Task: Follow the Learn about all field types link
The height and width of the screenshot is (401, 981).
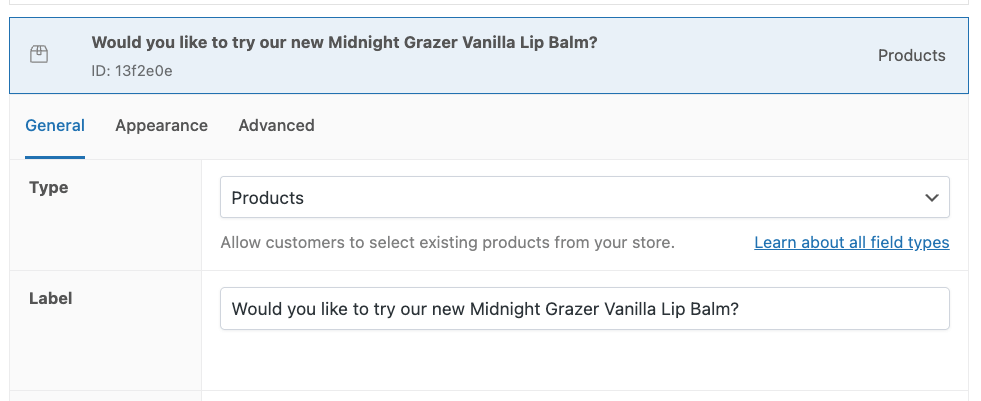Action: pos(851,242)
